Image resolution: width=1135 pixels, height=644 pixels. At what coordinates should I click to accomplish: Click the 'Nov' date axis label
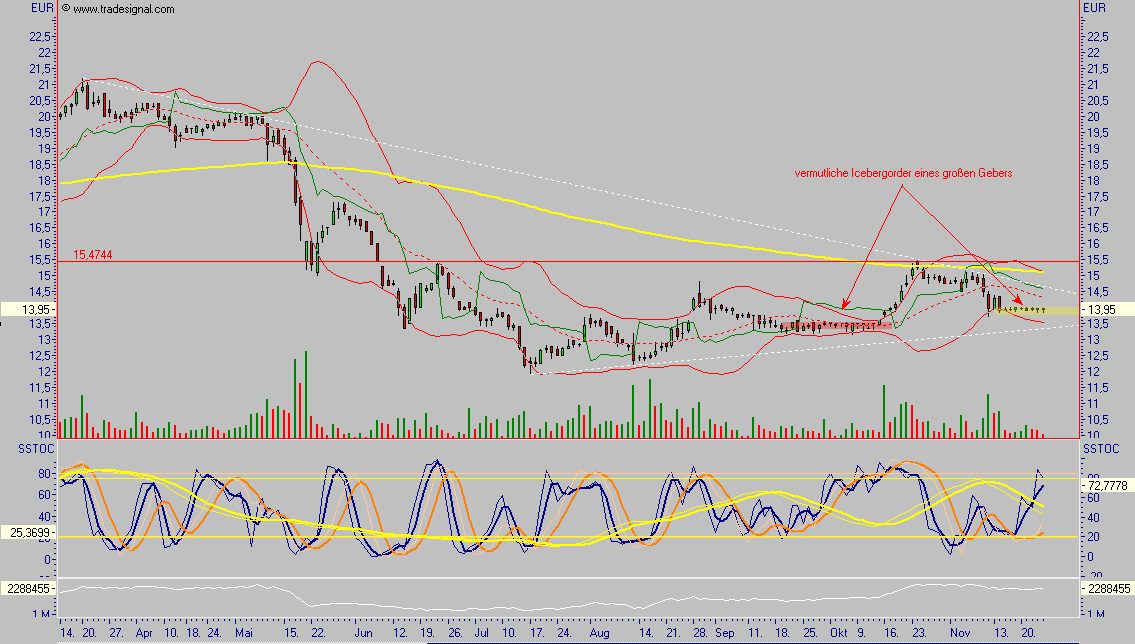[960, 632]
